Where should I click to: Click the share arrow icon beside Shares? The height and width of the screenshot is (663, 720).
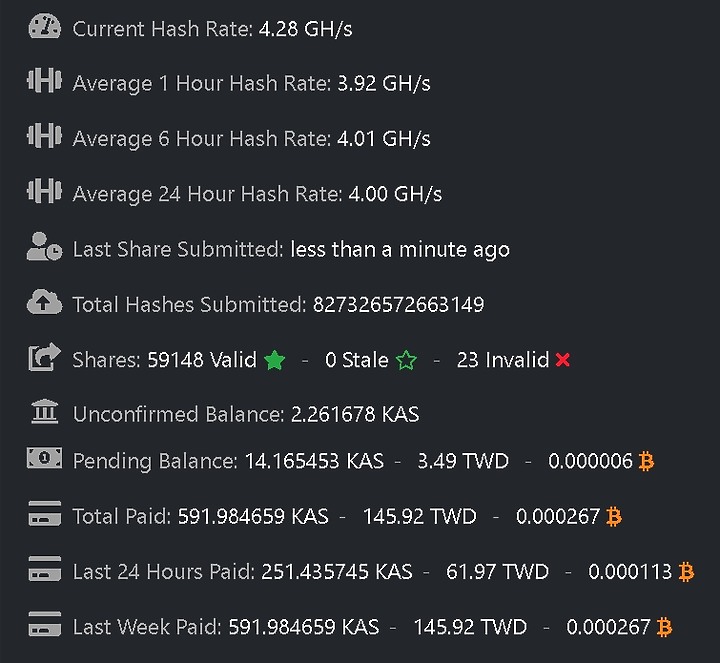[x=44, y=357]
